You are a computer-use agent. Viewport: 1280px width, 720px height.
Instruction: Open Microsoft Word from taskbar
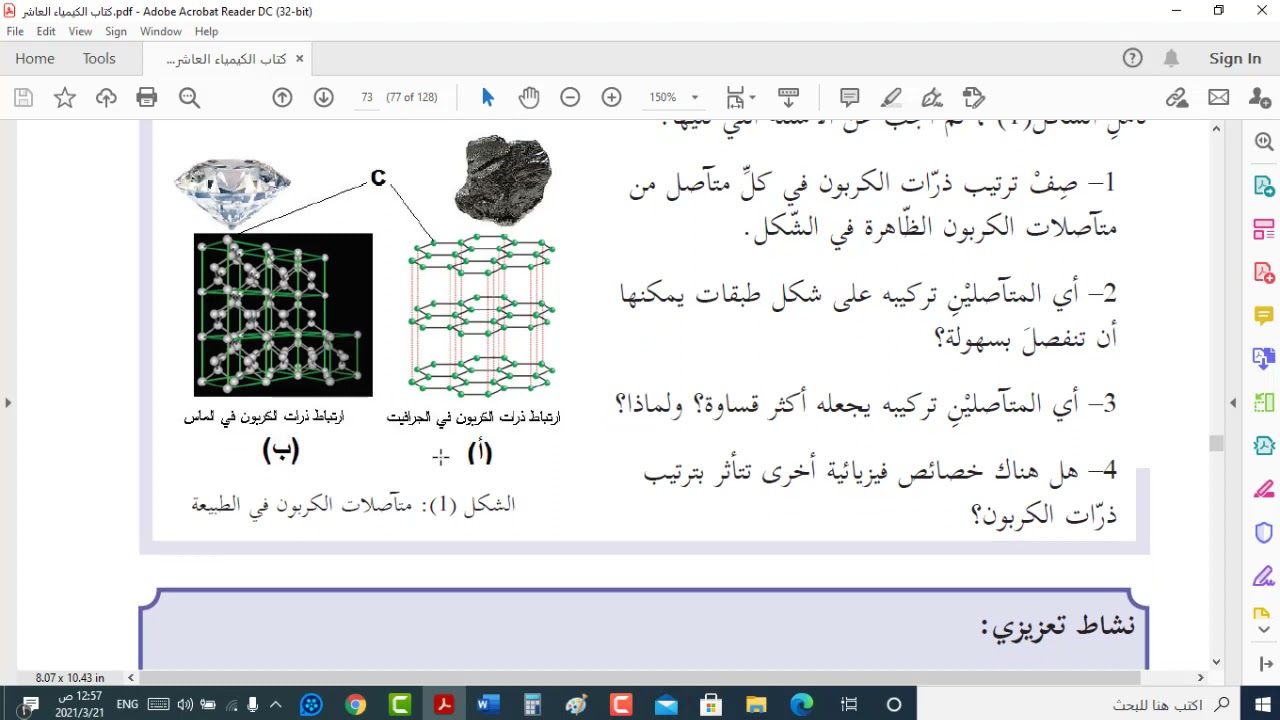pyautogui.click(x=488, y=705)
